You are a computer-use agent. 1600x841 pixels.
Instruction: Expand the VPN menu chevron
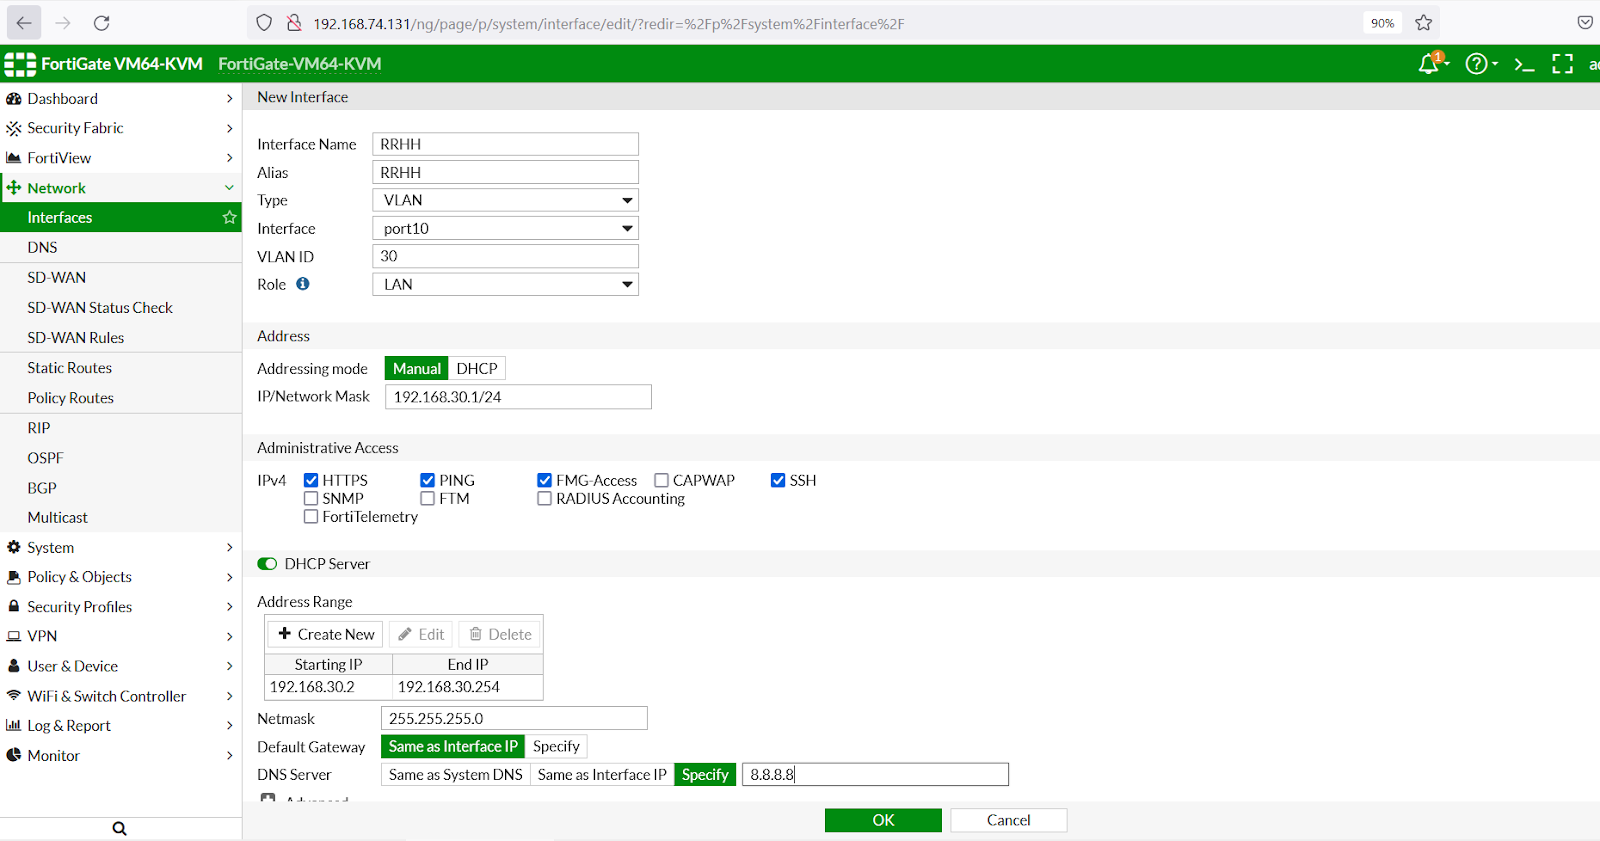[x=229, y=636]
